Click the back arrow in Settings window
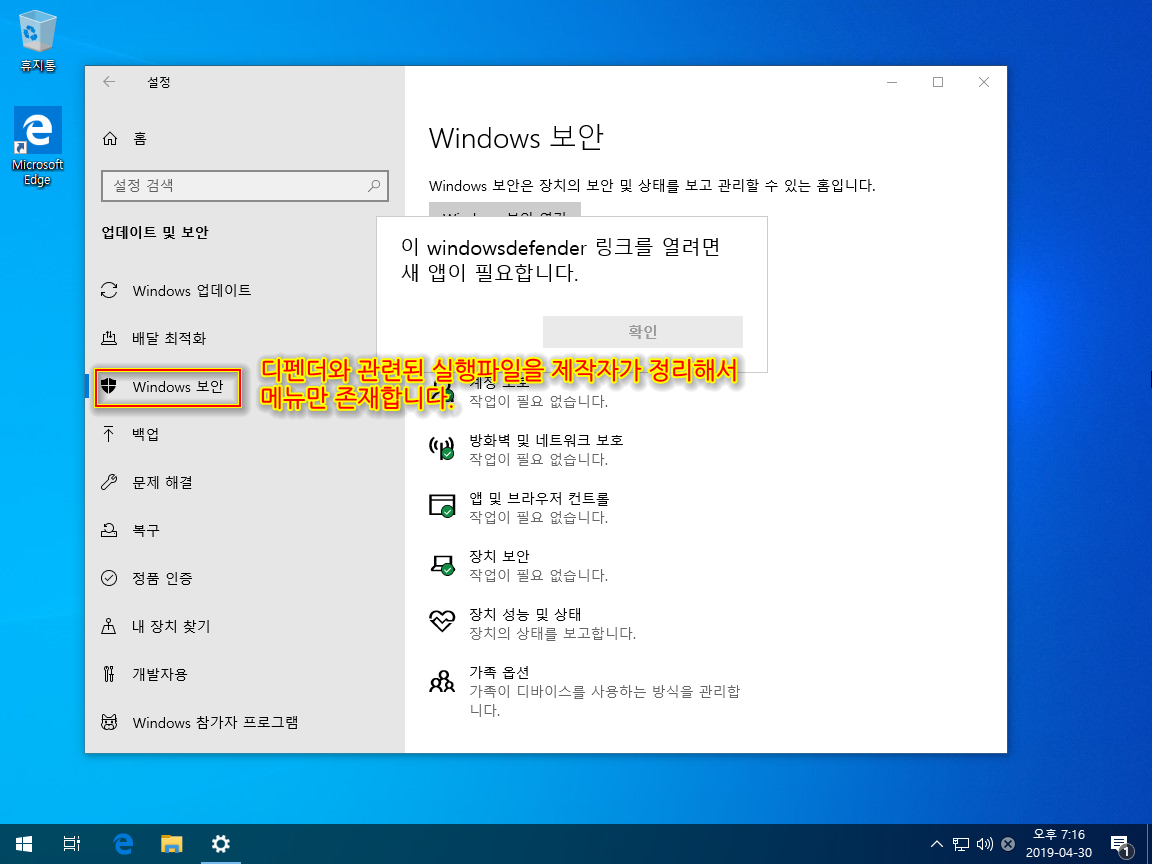The width and height of the screenshot is (1152, 864). 109,82
